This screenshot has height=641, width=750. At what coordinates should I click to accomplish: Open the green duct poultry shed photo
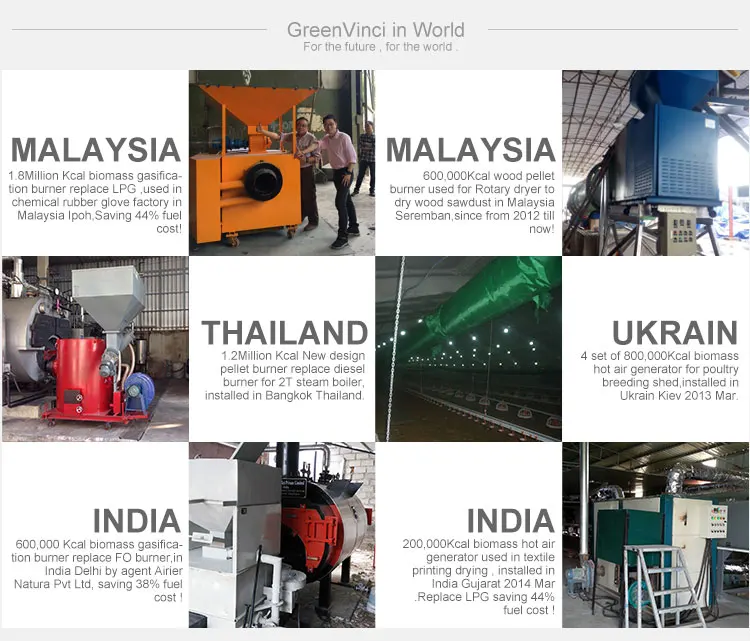pyautogui.click(x=469, y=349)
